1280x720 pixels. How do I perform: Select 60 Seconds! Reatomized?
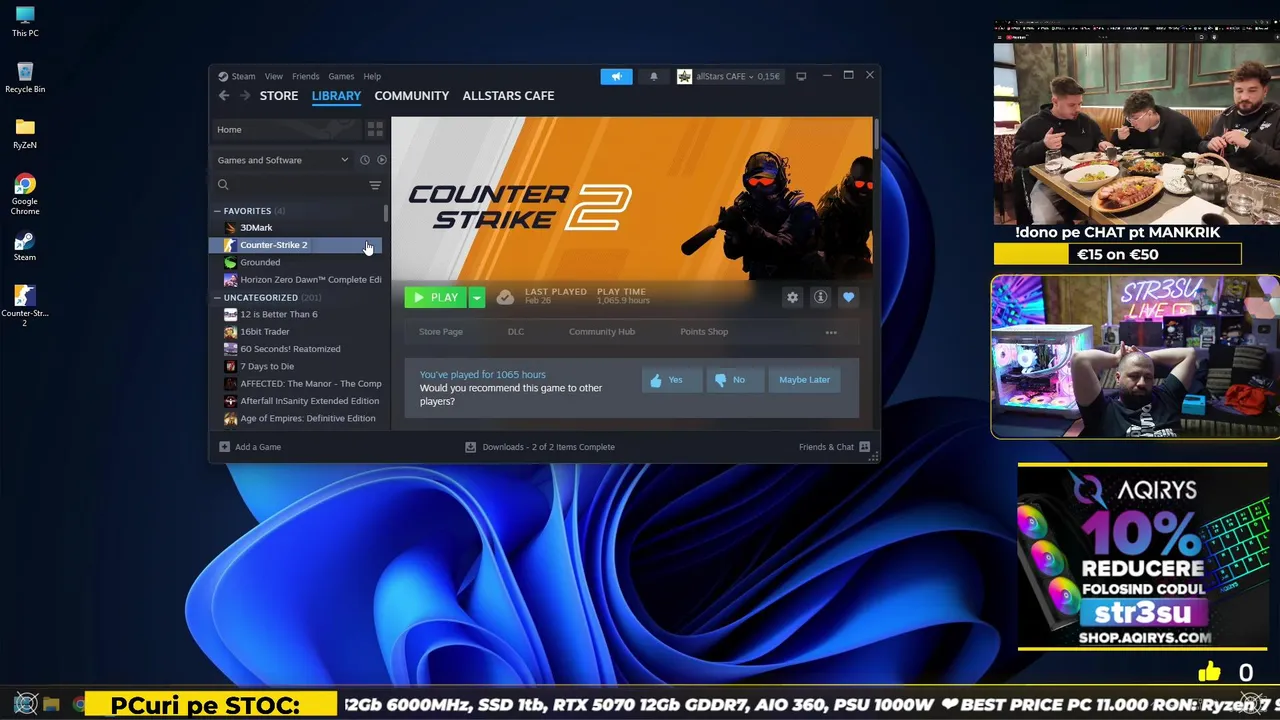[x=296, y=349]
